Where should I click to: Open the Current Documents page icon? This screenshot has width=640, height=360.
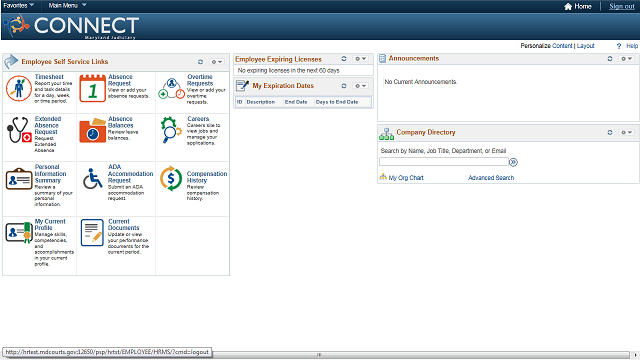(92, 233)
